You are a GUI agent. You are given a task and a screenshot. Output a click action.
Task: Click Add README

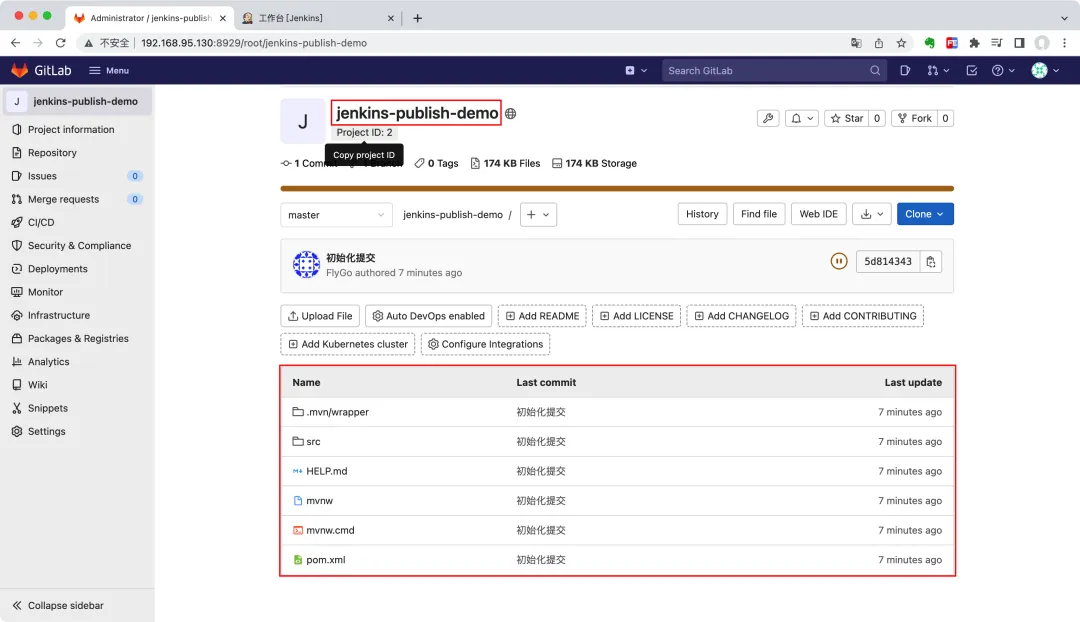point(542,316)
